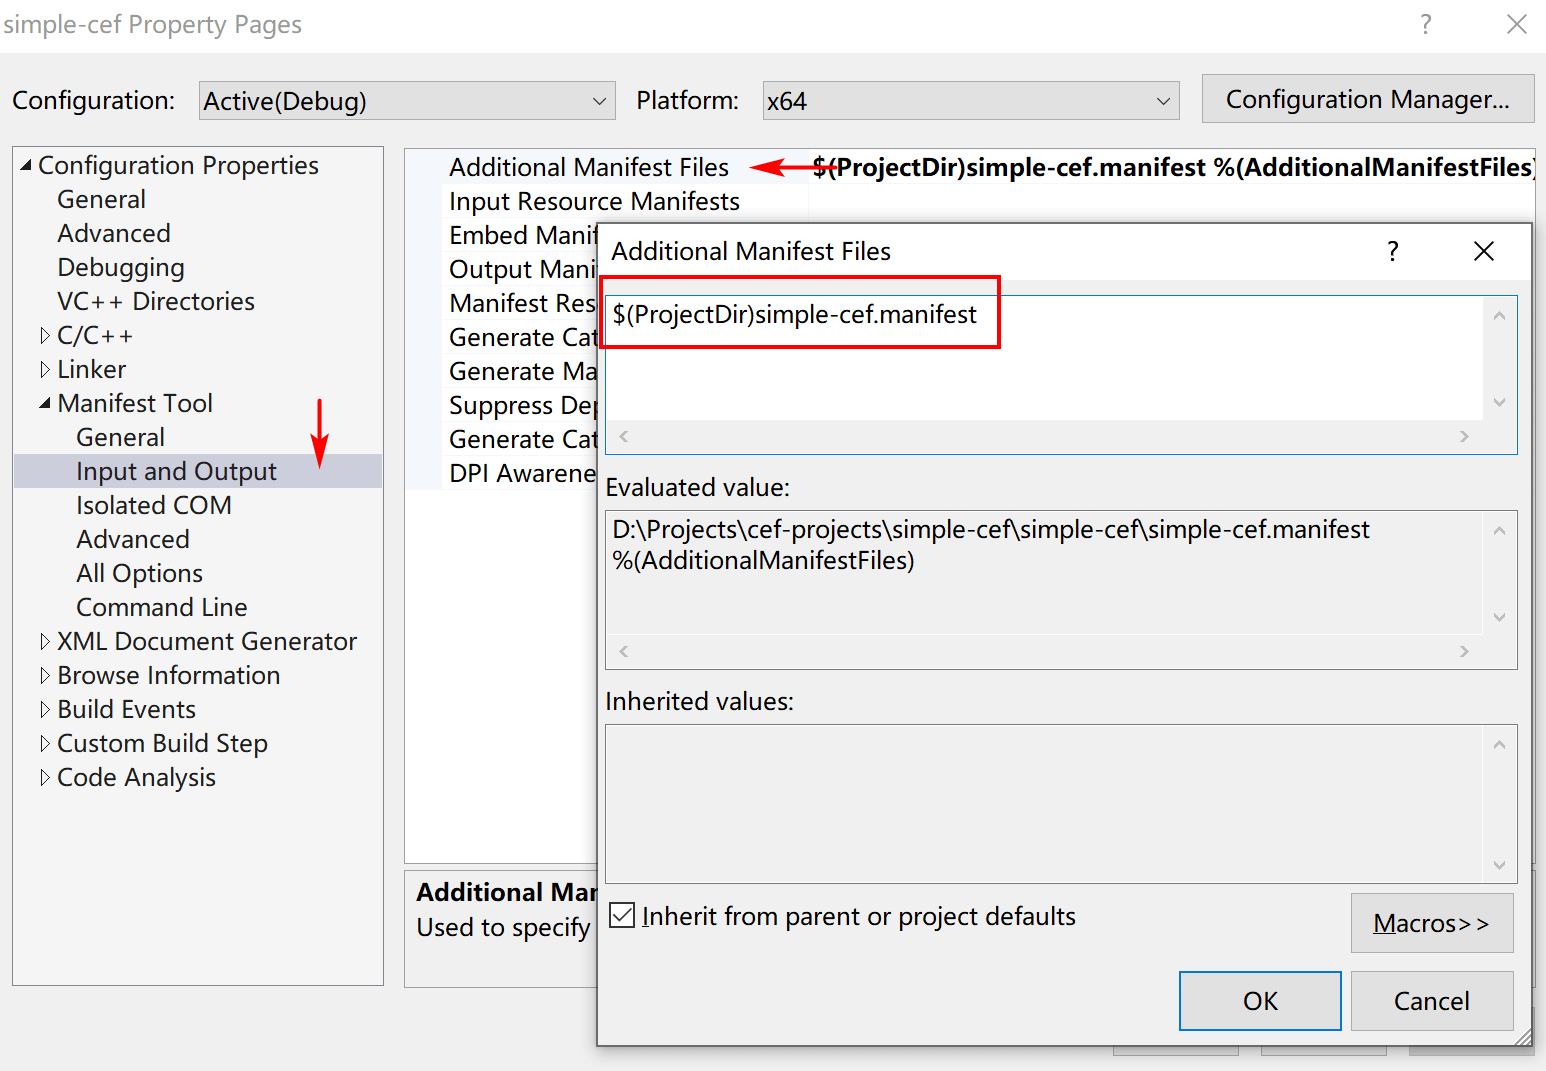Toggle Inherit from parent or project defaults
This screenshot has width=1546, height=1071.
622,915
